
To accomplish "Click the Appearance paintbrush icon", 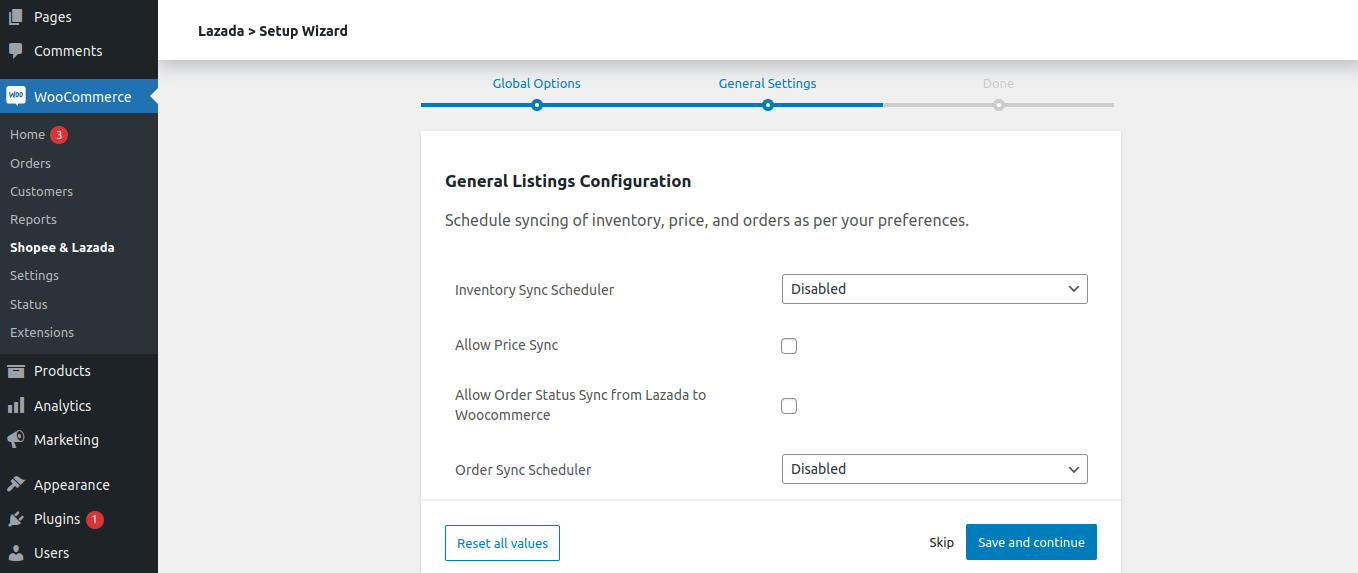I will coord(16,485).
